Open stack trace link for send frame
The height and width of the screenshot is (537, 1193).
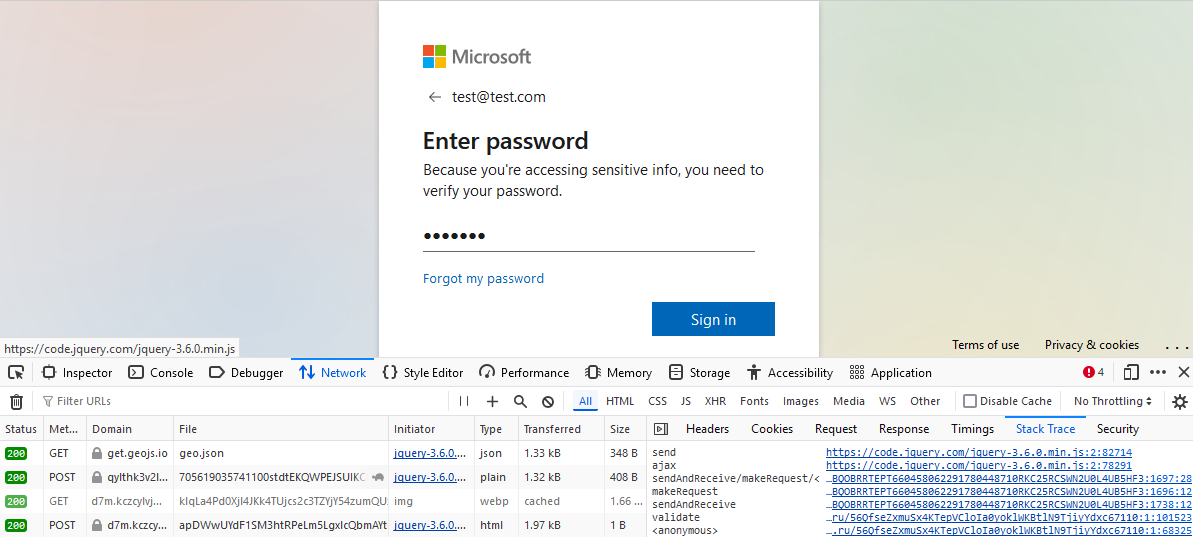tap(978, 453)
